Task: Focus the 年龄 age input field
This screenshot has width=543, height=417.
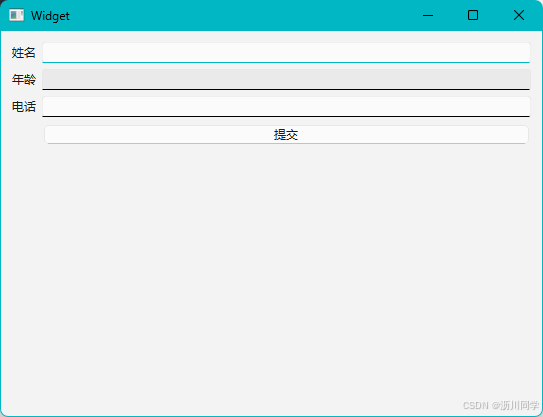Action: 286,79
